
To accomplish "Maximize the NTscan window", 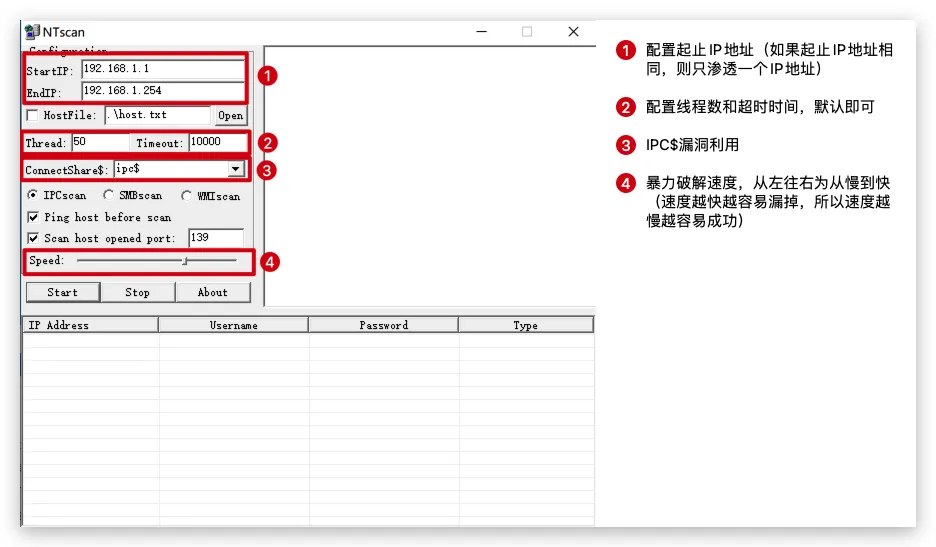I will tap(527, 32).
